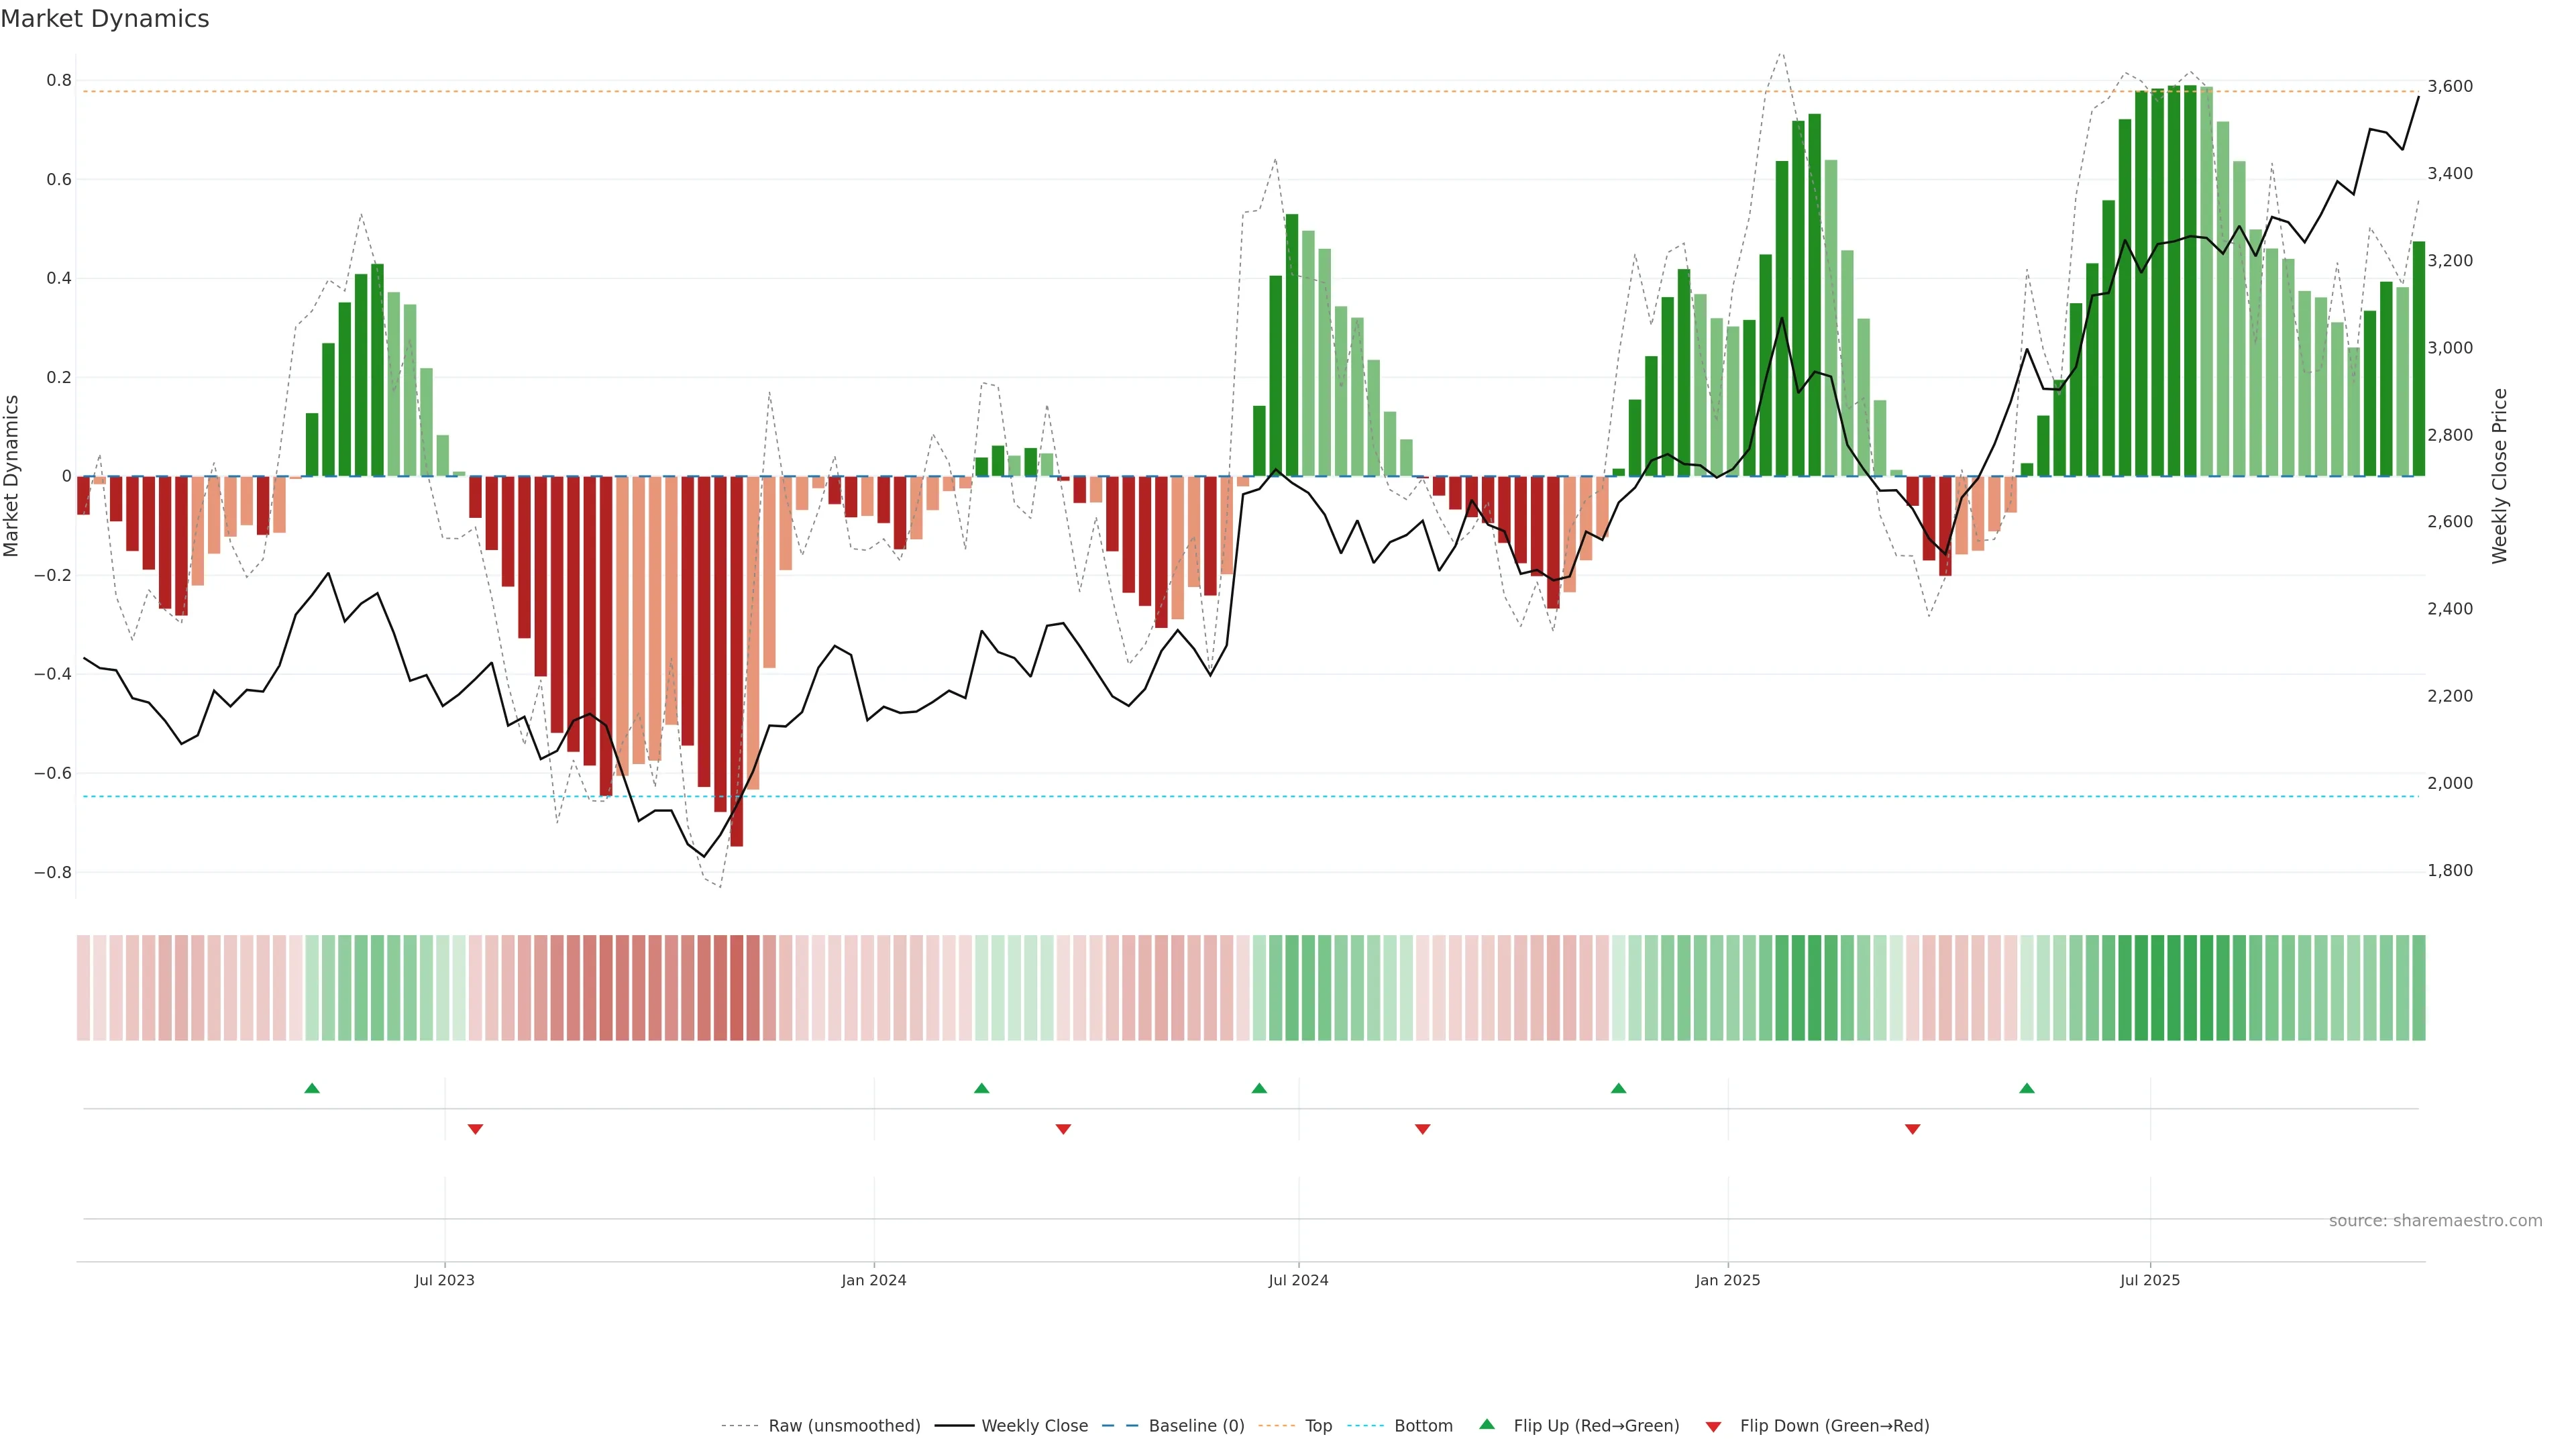
Task: Toggle the Baseline (0) legend entry
Action: point(1196,1426)
